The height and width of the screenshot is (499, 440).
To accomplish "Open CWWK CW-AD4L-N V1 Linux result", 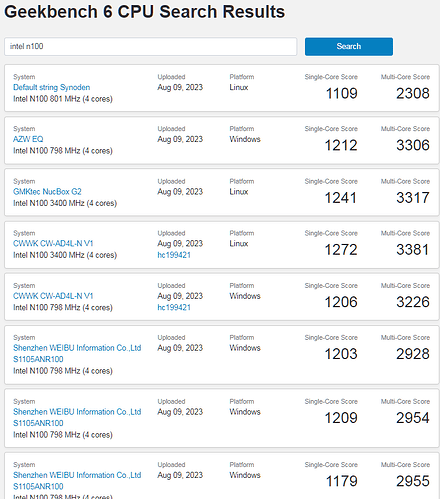I will tap(53, 244).
